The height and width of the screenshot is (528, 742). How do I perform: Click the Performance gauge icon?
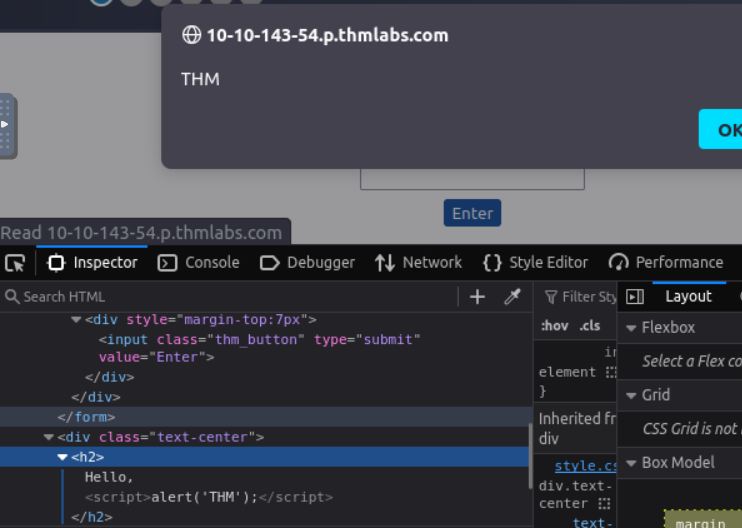(x=618, y=263)
